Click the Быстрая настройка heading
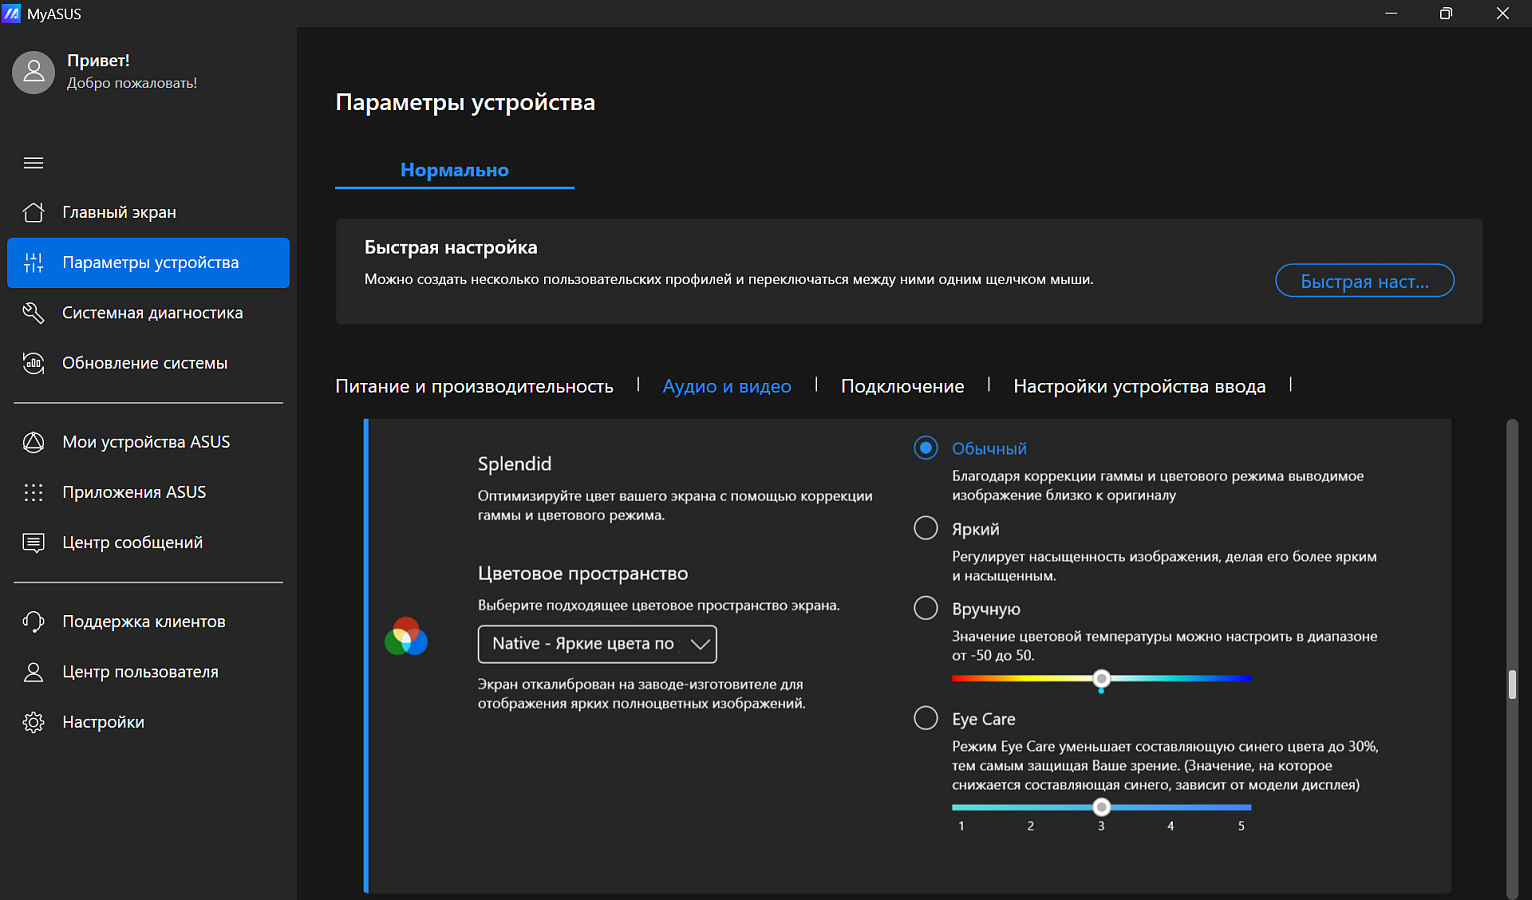The width and height of the screenshot is (1532, 900). (451, 247)
